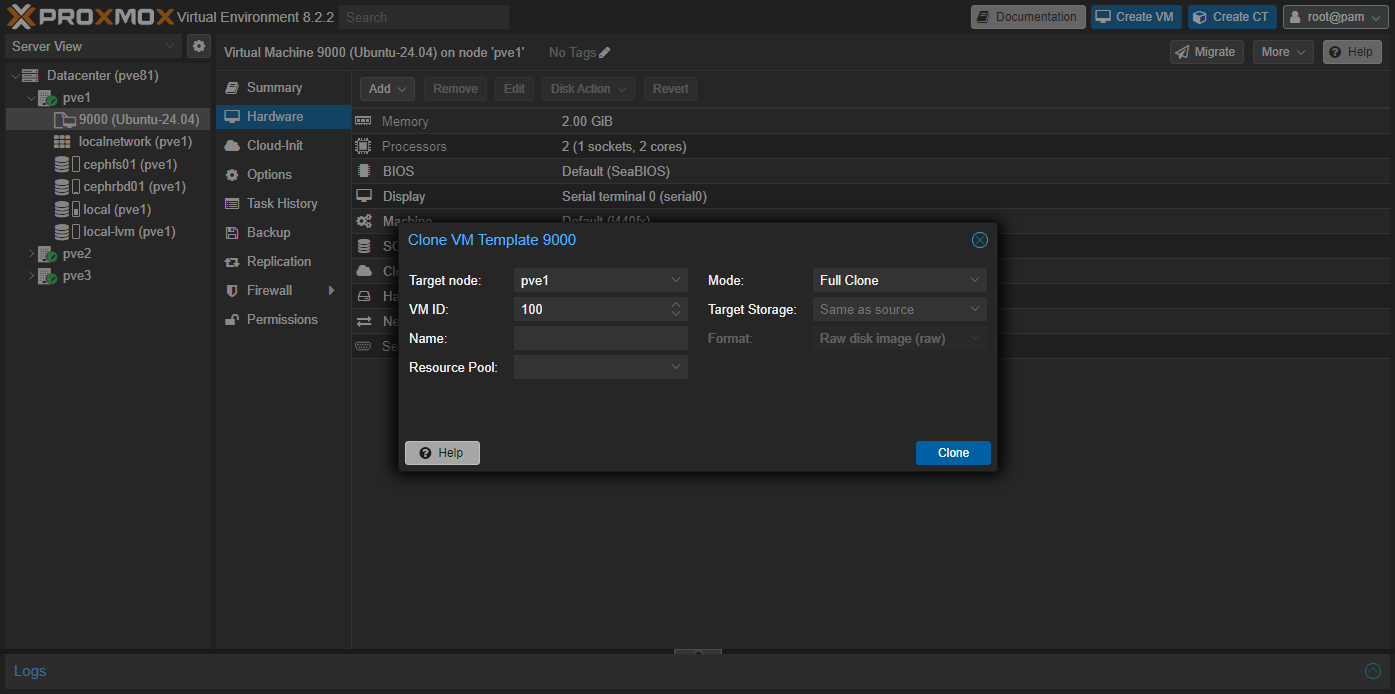Click in the search field
This screenshot has width=1395, height=694.
(424, 17)
